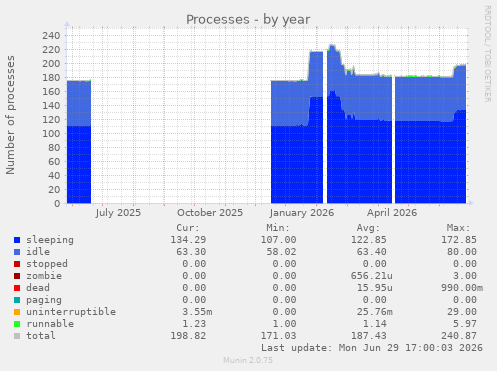
Task: Click uninterruptible average value 25.76m
Action: click(x=375, y=312)
